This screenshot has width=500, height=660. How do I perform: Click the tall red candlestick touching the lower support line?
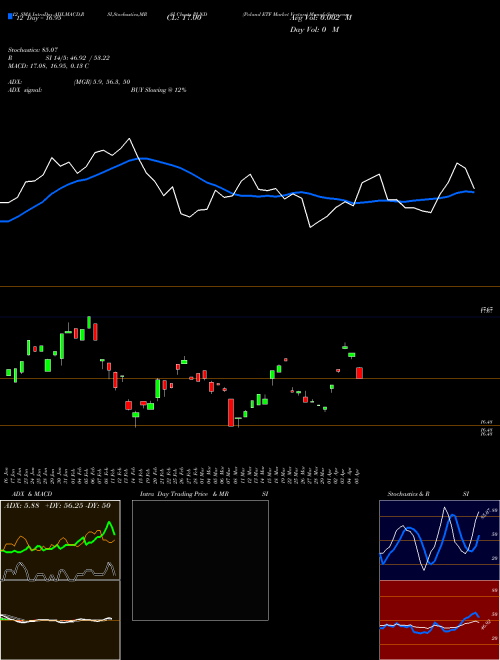(x=231, y=412)
